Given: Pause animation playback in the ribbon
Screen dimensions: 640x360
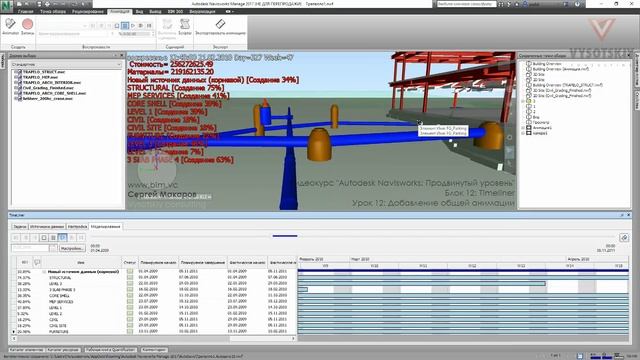Looking at the screenshot, I should [x=125, y=26].
